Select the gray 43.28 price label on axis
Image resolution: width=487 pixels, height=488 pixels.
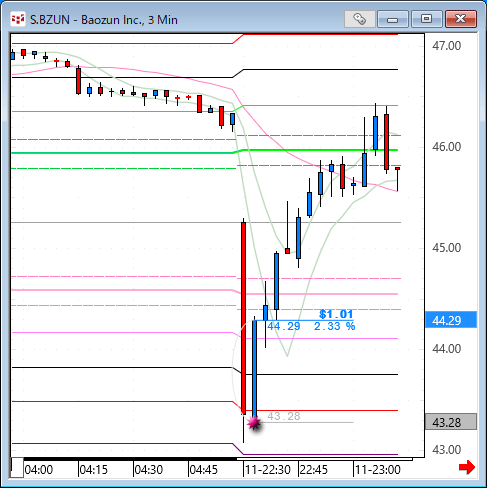click(451, 422)
